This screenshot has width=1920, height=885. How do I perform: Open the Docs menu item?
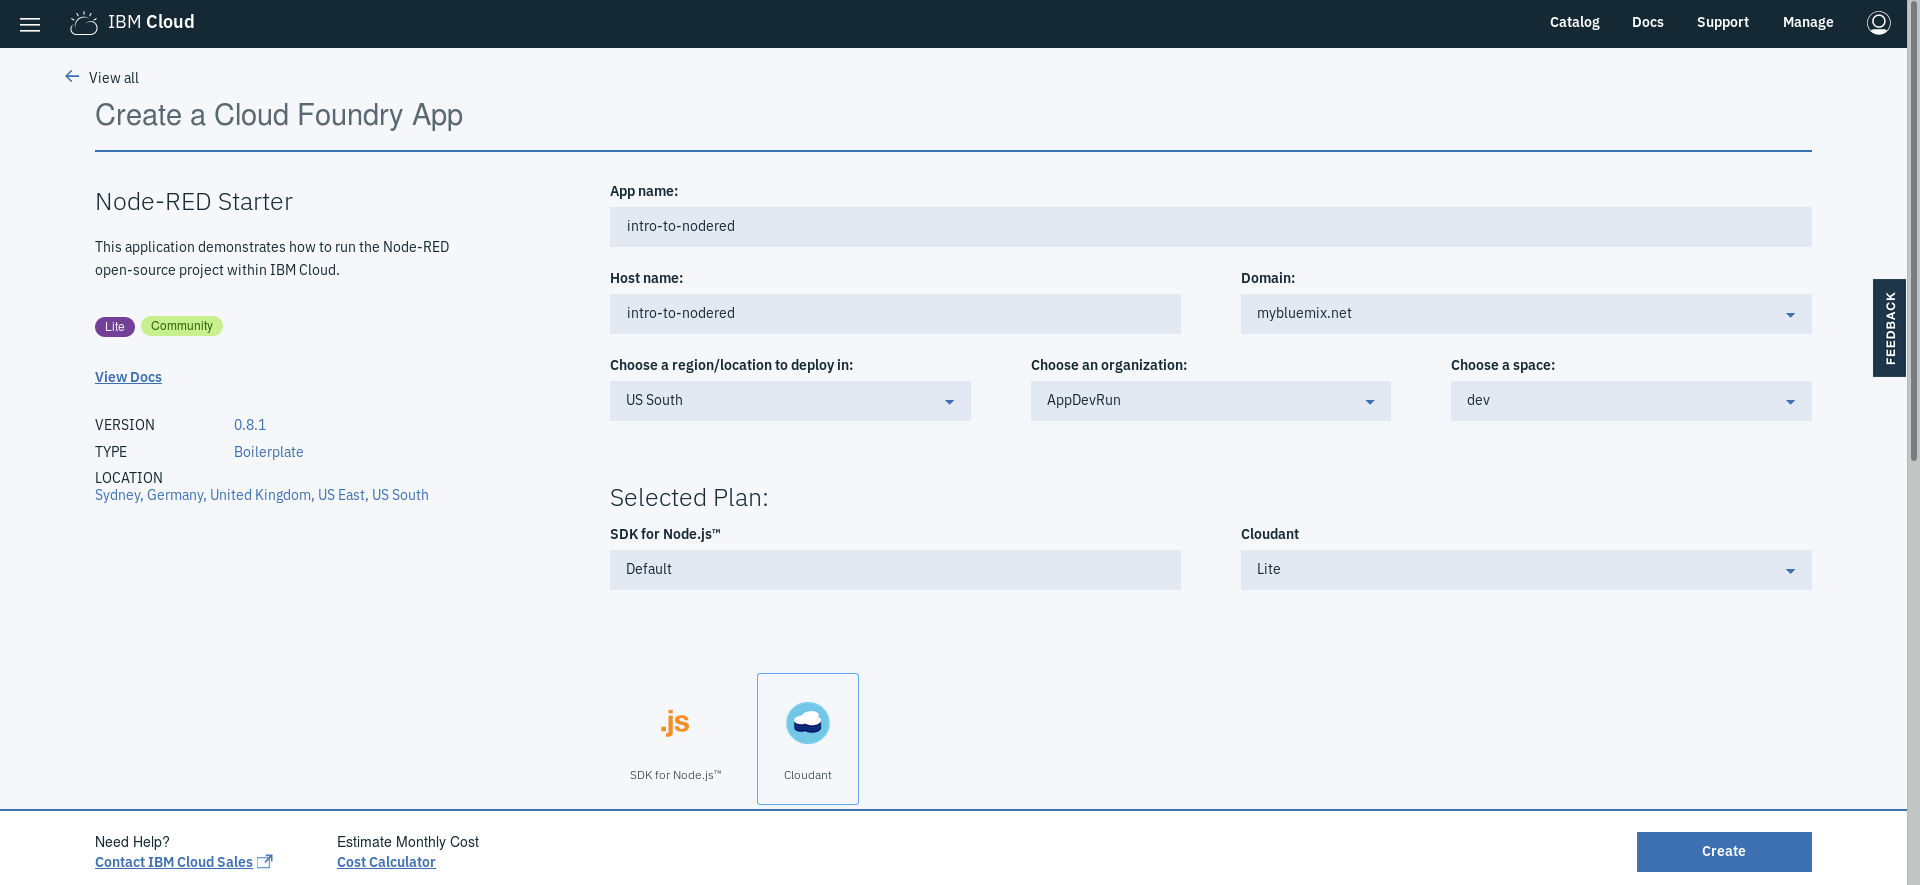point(1647,22)
